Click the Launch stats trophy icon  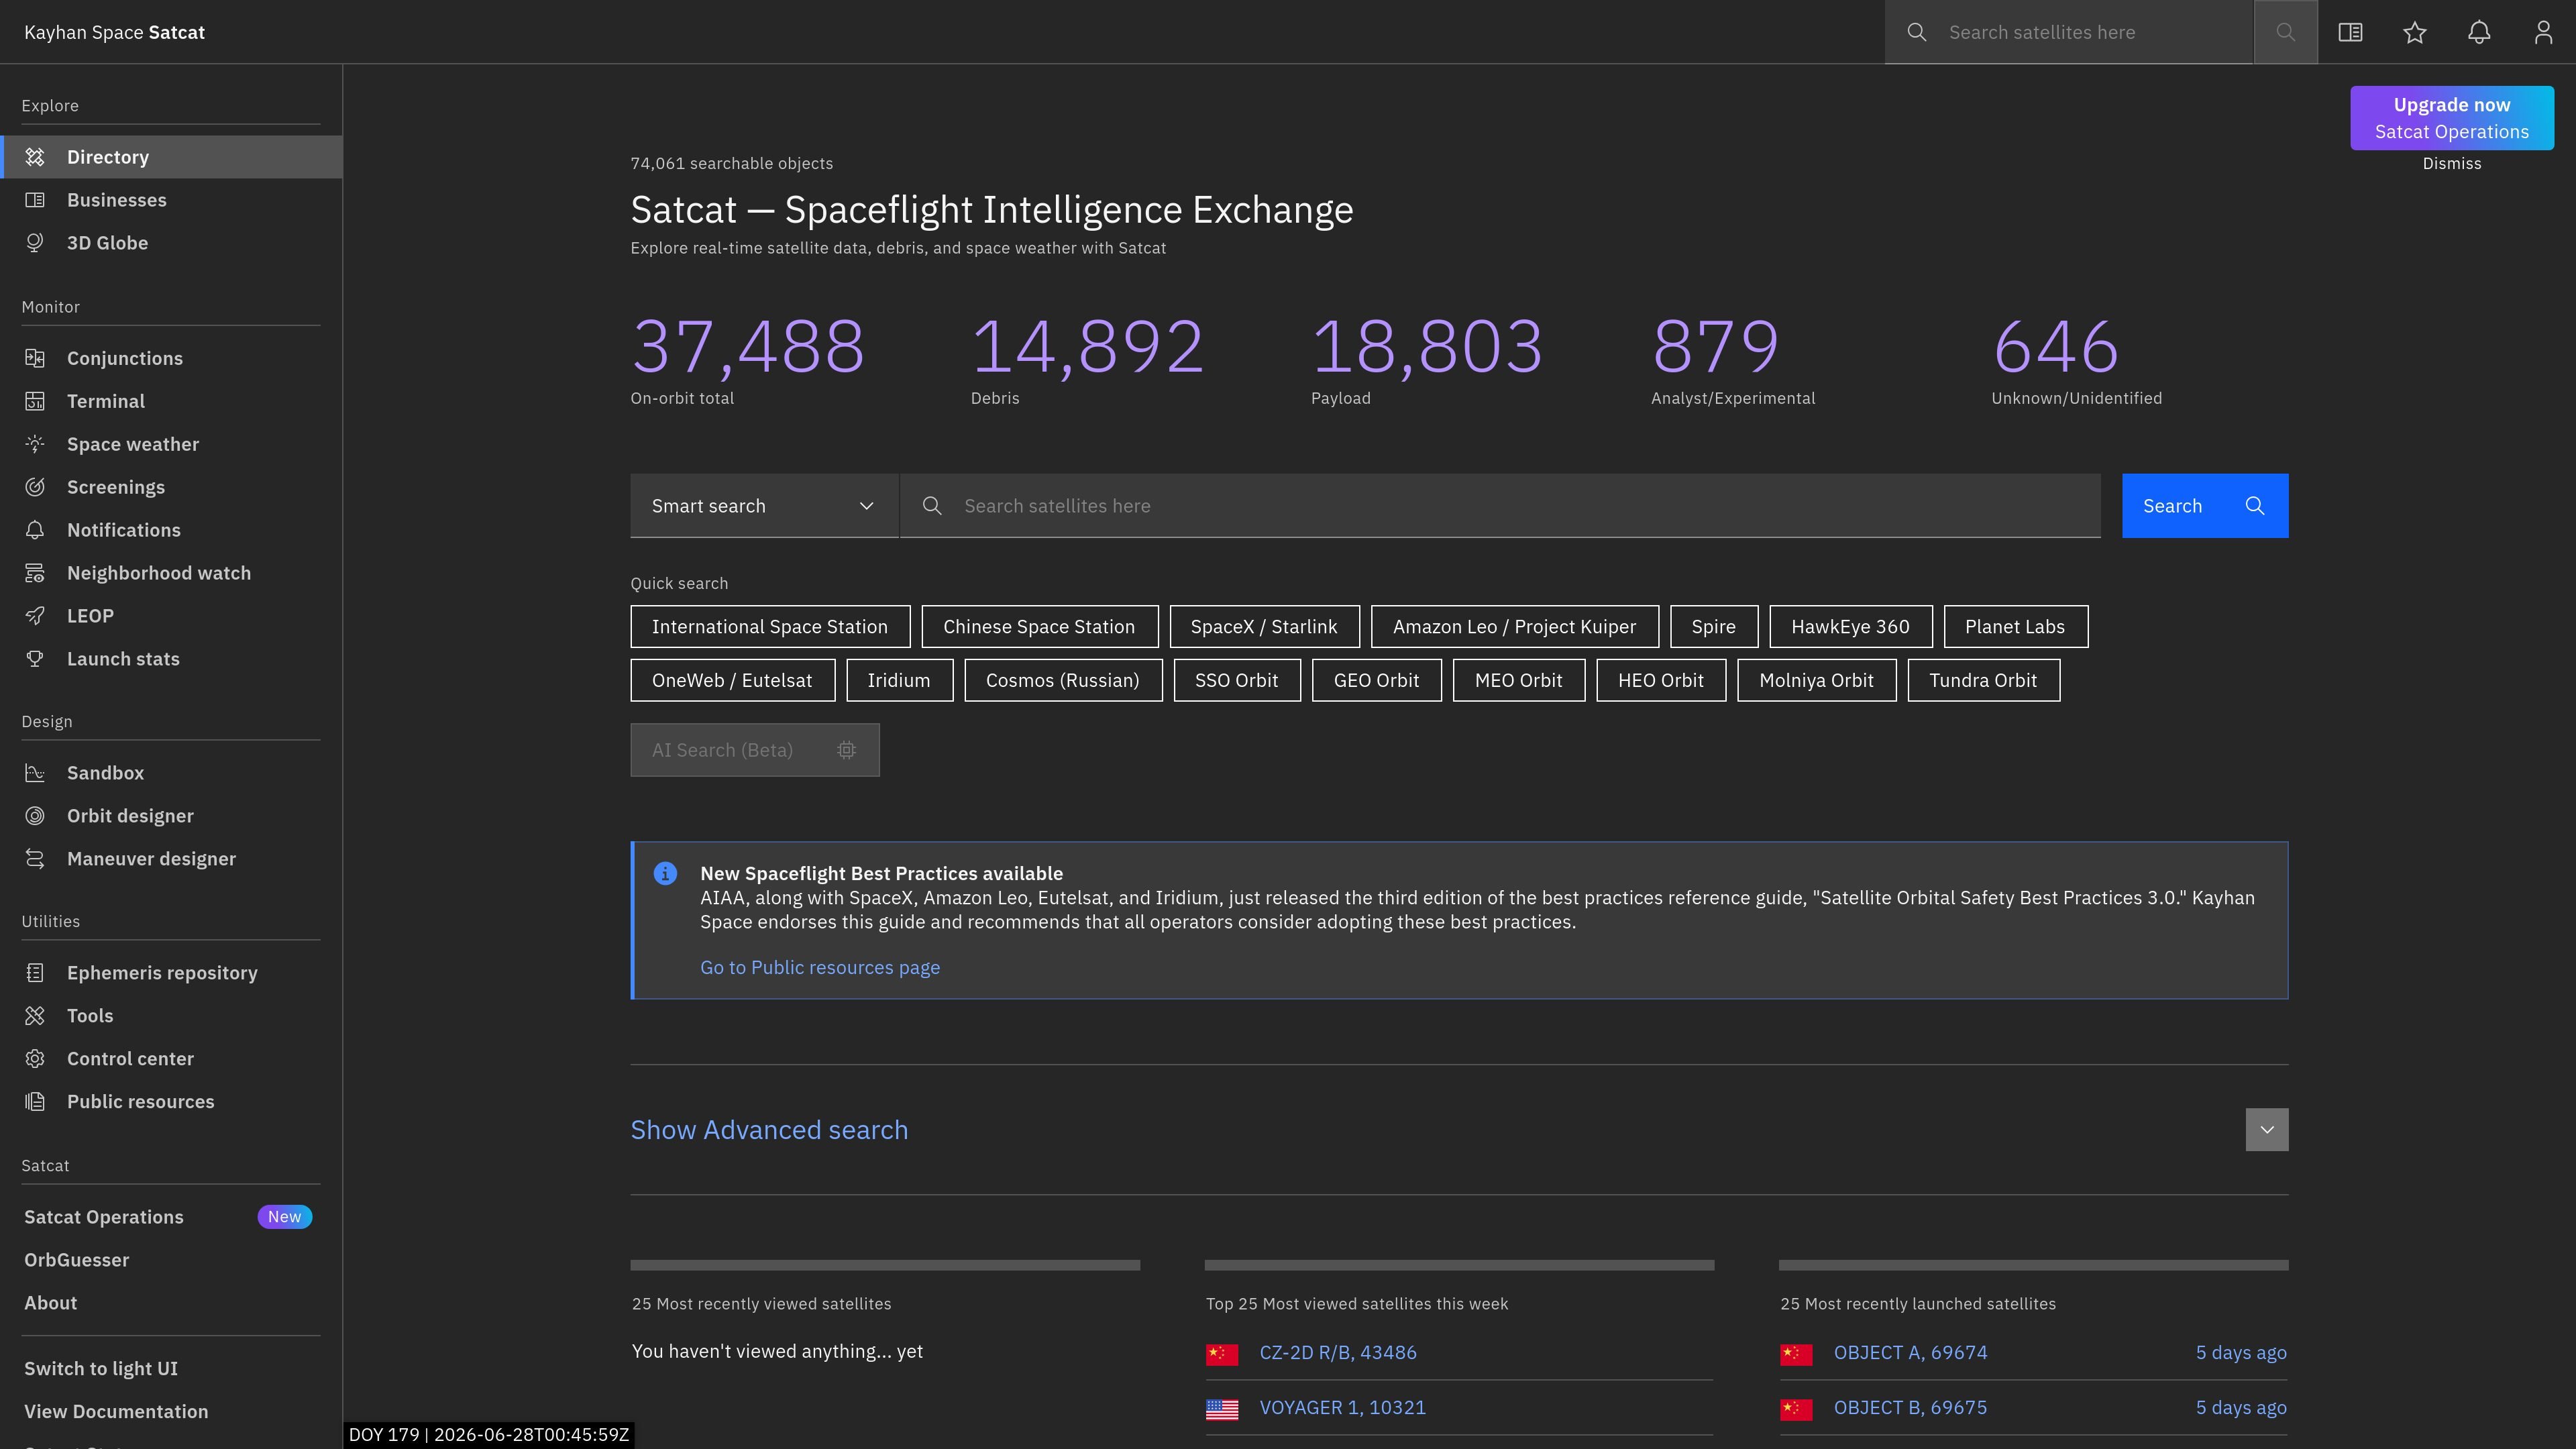[x=35, y=659]
